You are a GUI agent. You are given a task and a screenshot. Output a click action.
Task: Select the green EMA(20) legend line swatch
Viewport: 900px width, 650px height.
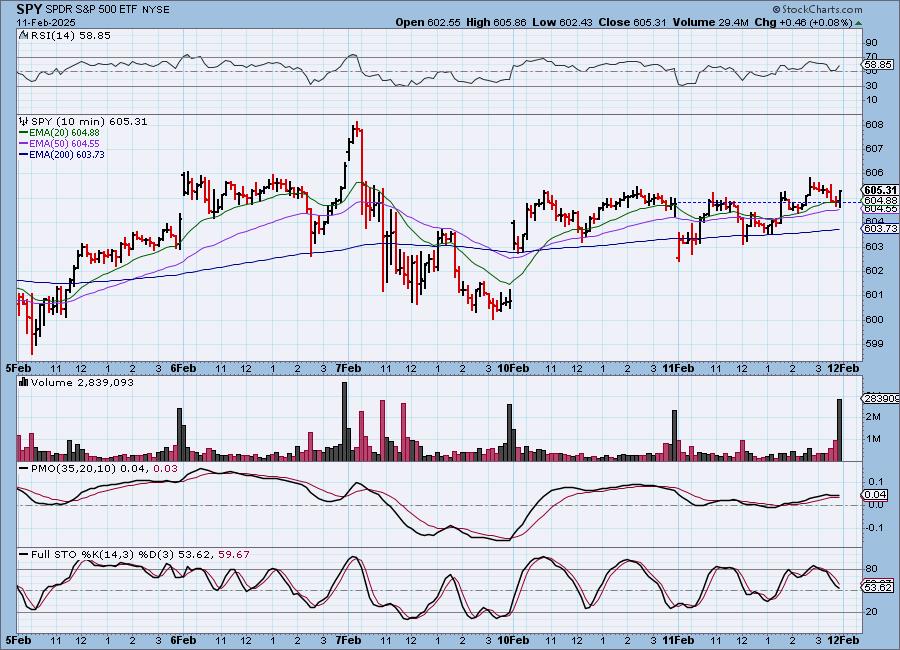[24, 133]
